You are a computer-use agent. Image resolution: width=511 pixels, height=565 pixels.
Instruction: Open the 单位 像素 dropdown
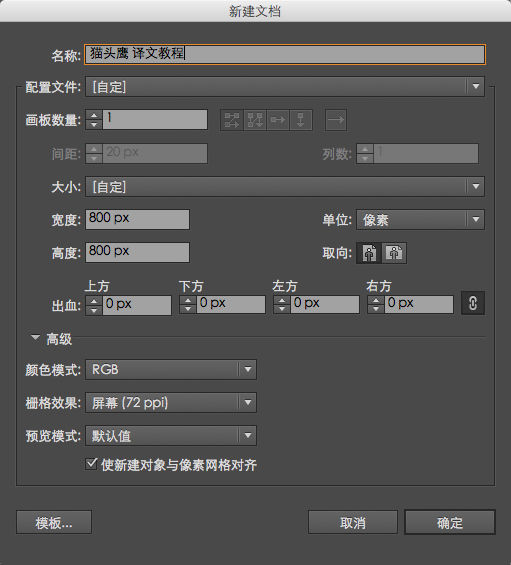tap(420, 219)
